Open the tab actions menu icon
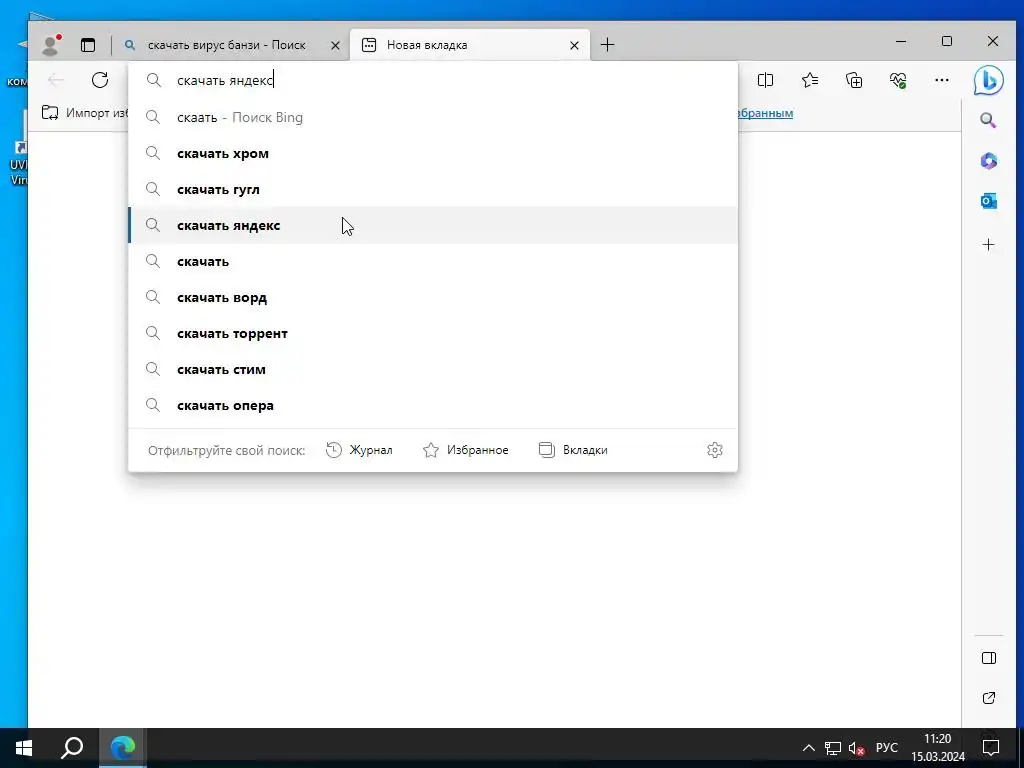Screen dimensions: 1024x768 pyautogui.click(x=88, y=45)
